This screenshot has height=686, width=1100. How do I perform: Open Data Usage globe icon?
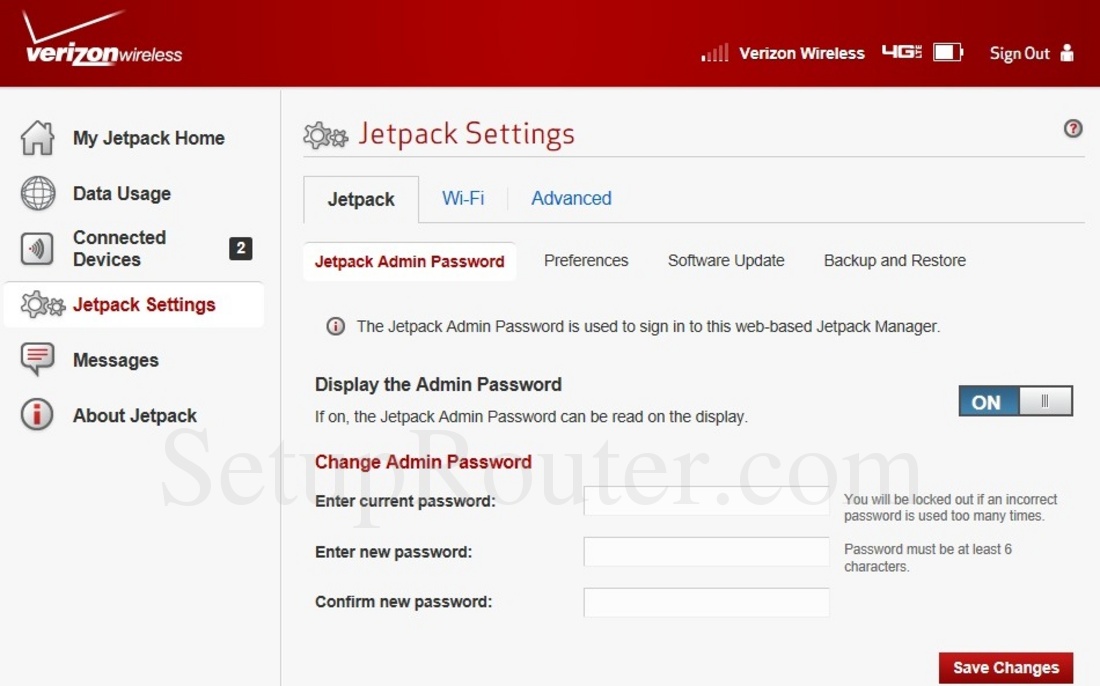(x=38, y=193)
